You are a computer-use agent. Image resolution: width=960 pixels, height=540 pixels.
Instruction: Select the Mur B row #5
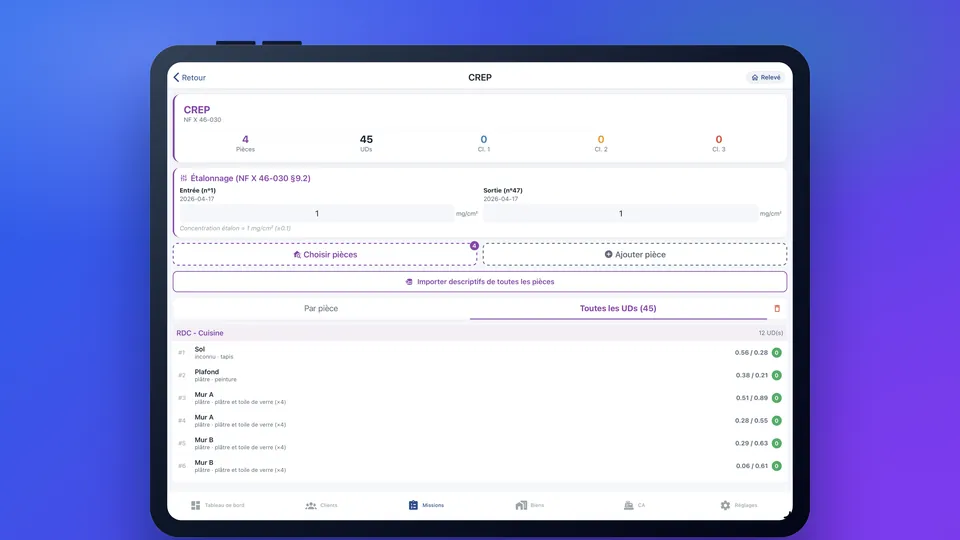click(480, 443)
